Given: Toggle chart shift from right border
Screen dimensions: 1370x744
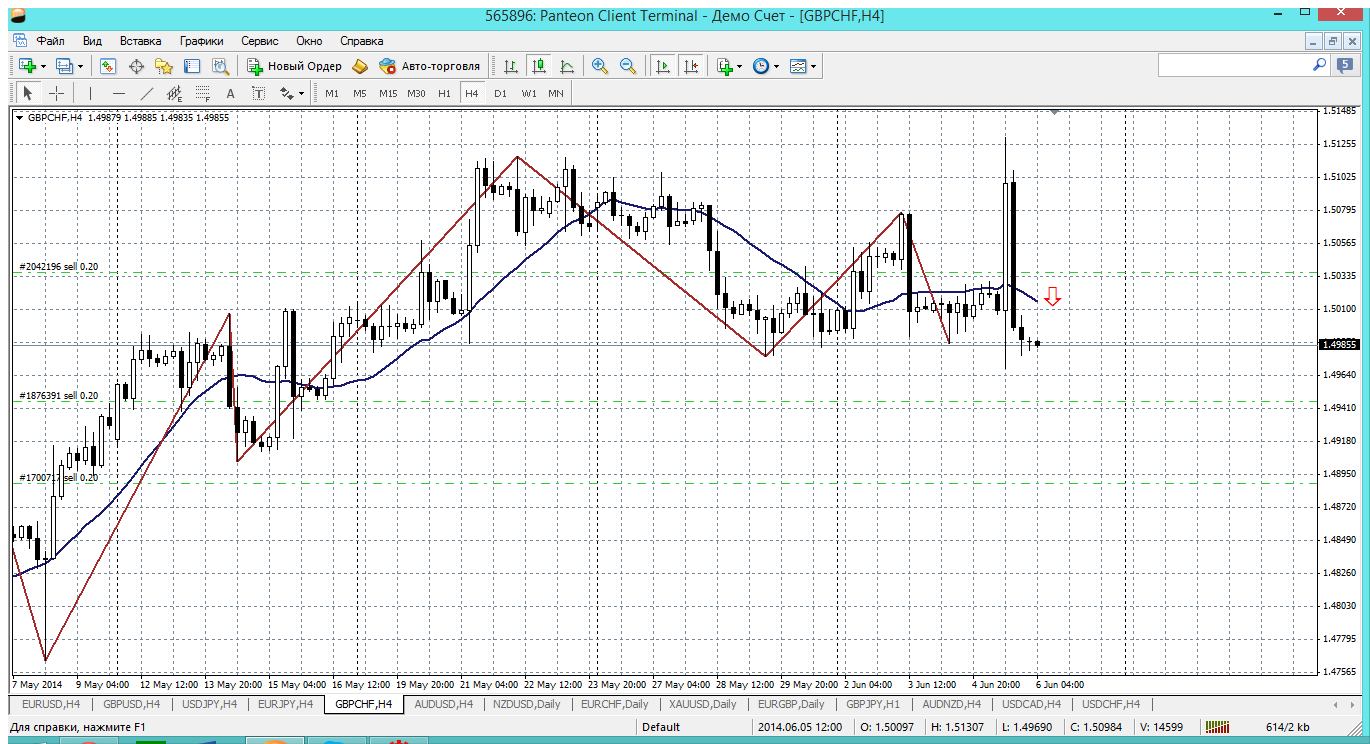Looking at the screenshot, I should (x=691, y=66).
